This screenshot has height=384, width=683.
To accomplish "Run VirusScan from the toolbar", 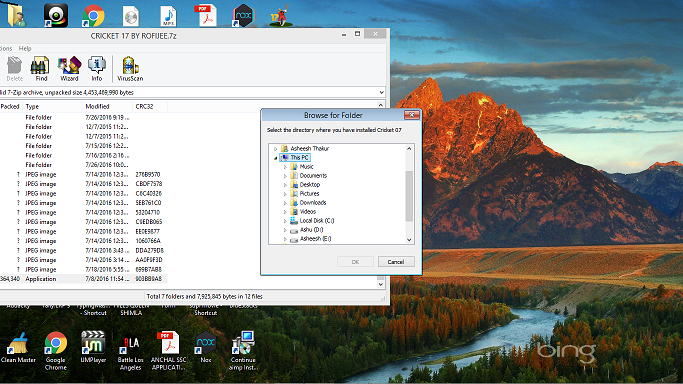I will (x=130, y=69).
